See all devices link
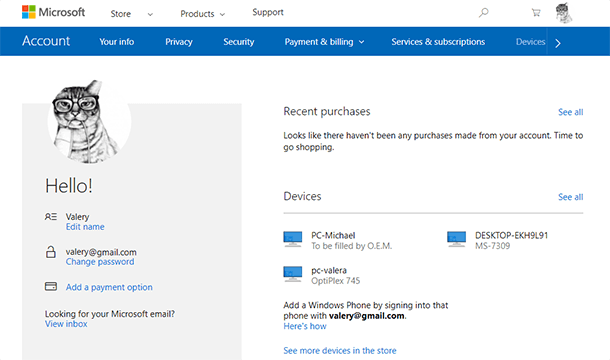Screen dimensions: 610x360 click(571, 197)
